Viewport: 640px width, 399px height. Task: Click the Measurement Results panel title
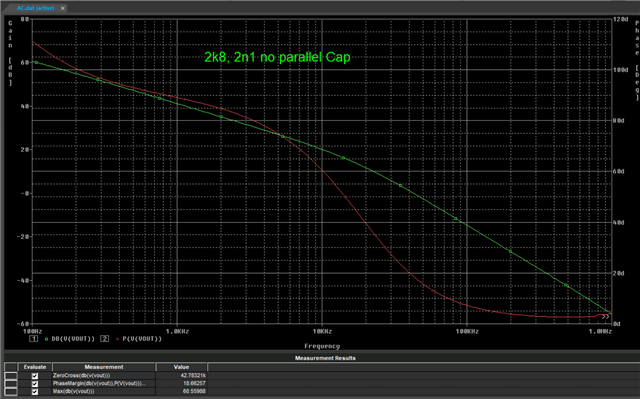coord(325,358)
